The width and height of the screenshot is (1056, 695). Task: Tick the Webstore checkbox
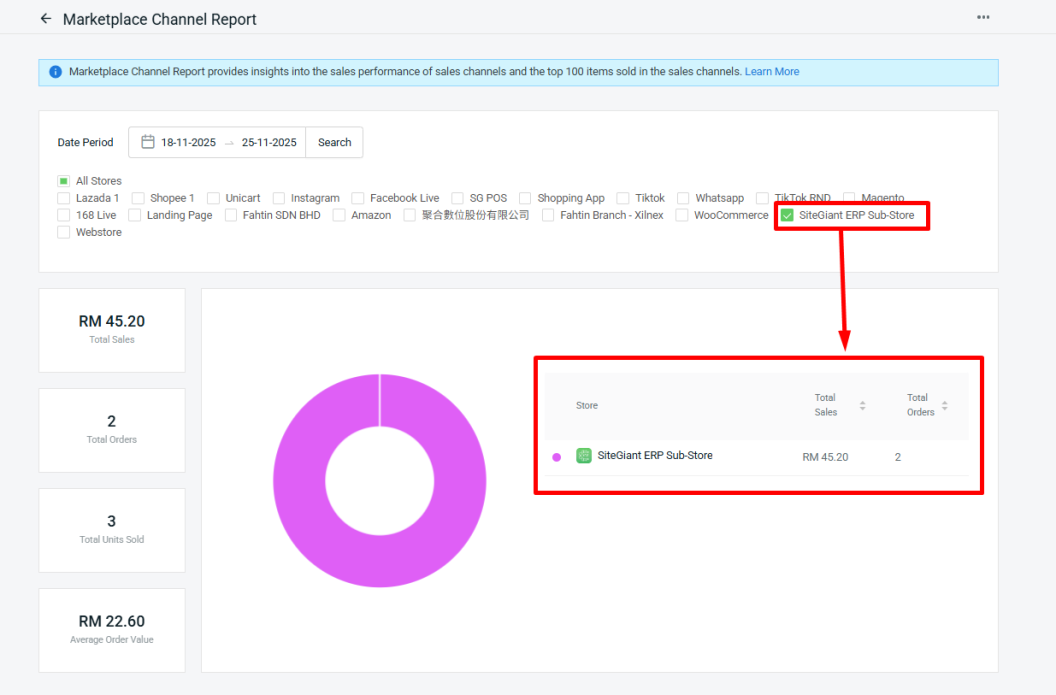pos(64,232)
